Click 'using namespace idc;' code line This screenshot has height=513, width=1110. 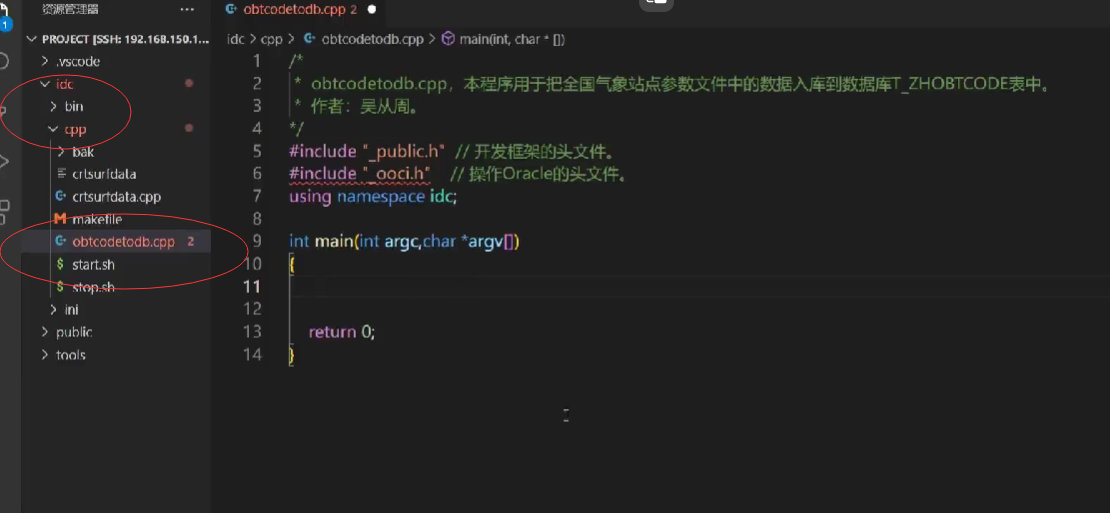[373, 197]
